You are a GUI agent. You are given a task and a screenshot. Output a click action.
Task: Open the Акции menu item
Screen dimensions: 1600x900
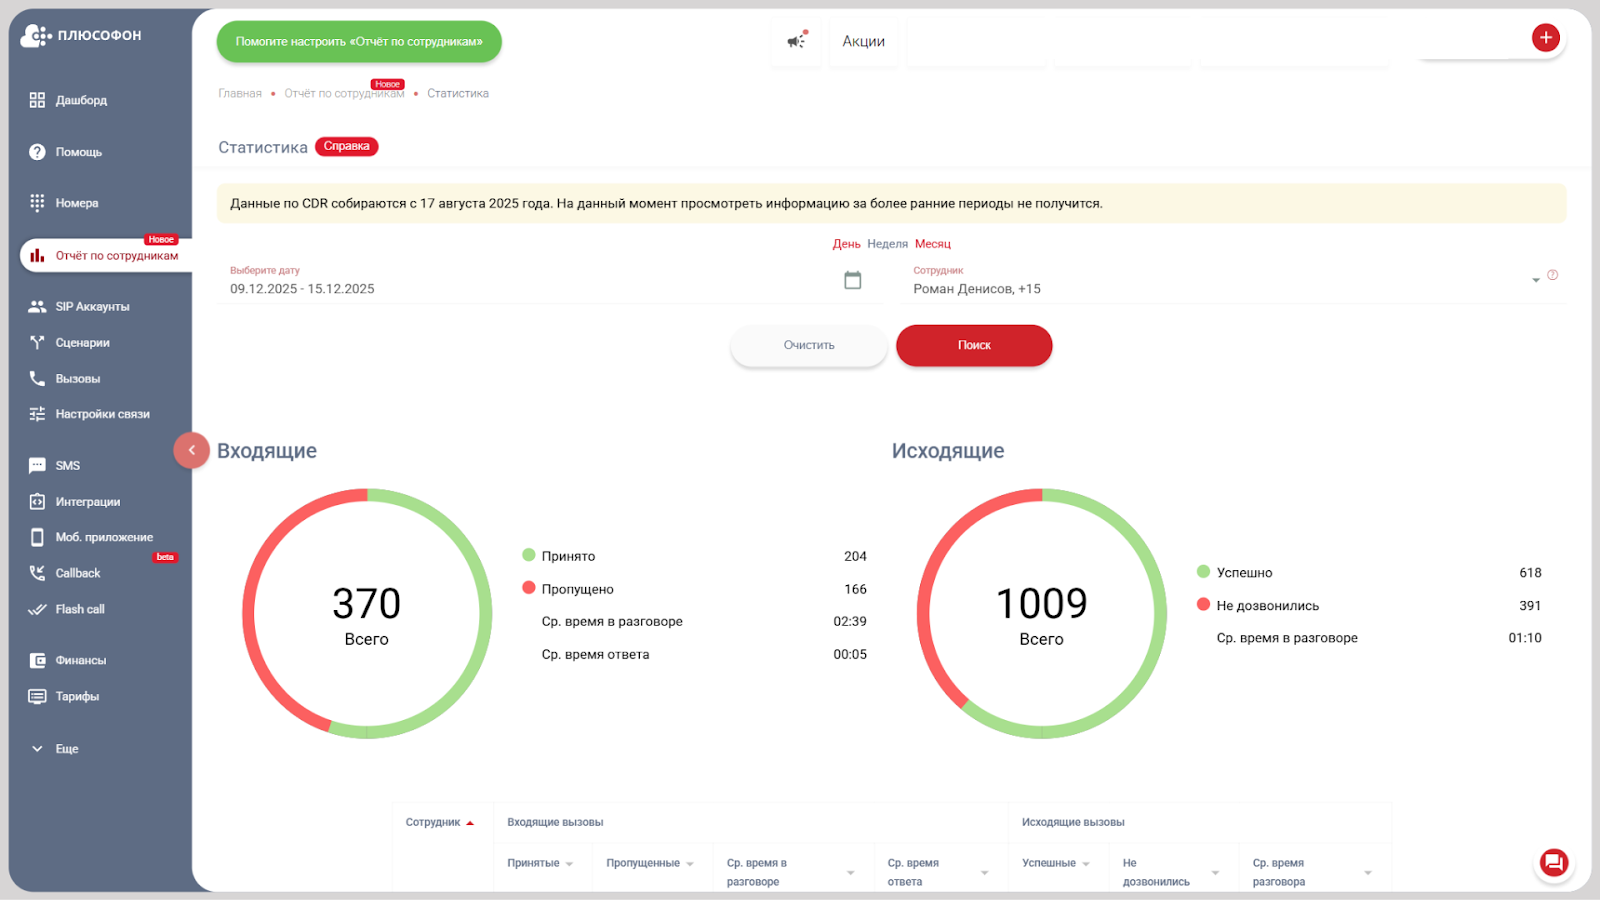pyautogui.click(x=863, y=41)
